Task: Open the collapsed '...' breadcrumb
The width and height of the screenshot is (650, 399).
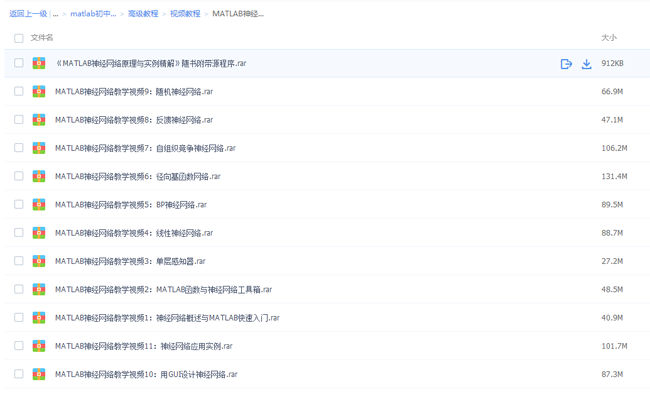Action: pyautogui.click(x=56, y=14)
